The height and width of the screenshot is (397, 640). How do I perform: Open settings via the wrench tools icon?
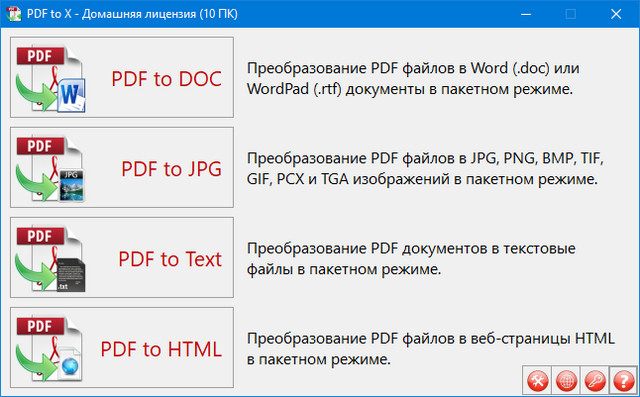[x=537, y=380]
